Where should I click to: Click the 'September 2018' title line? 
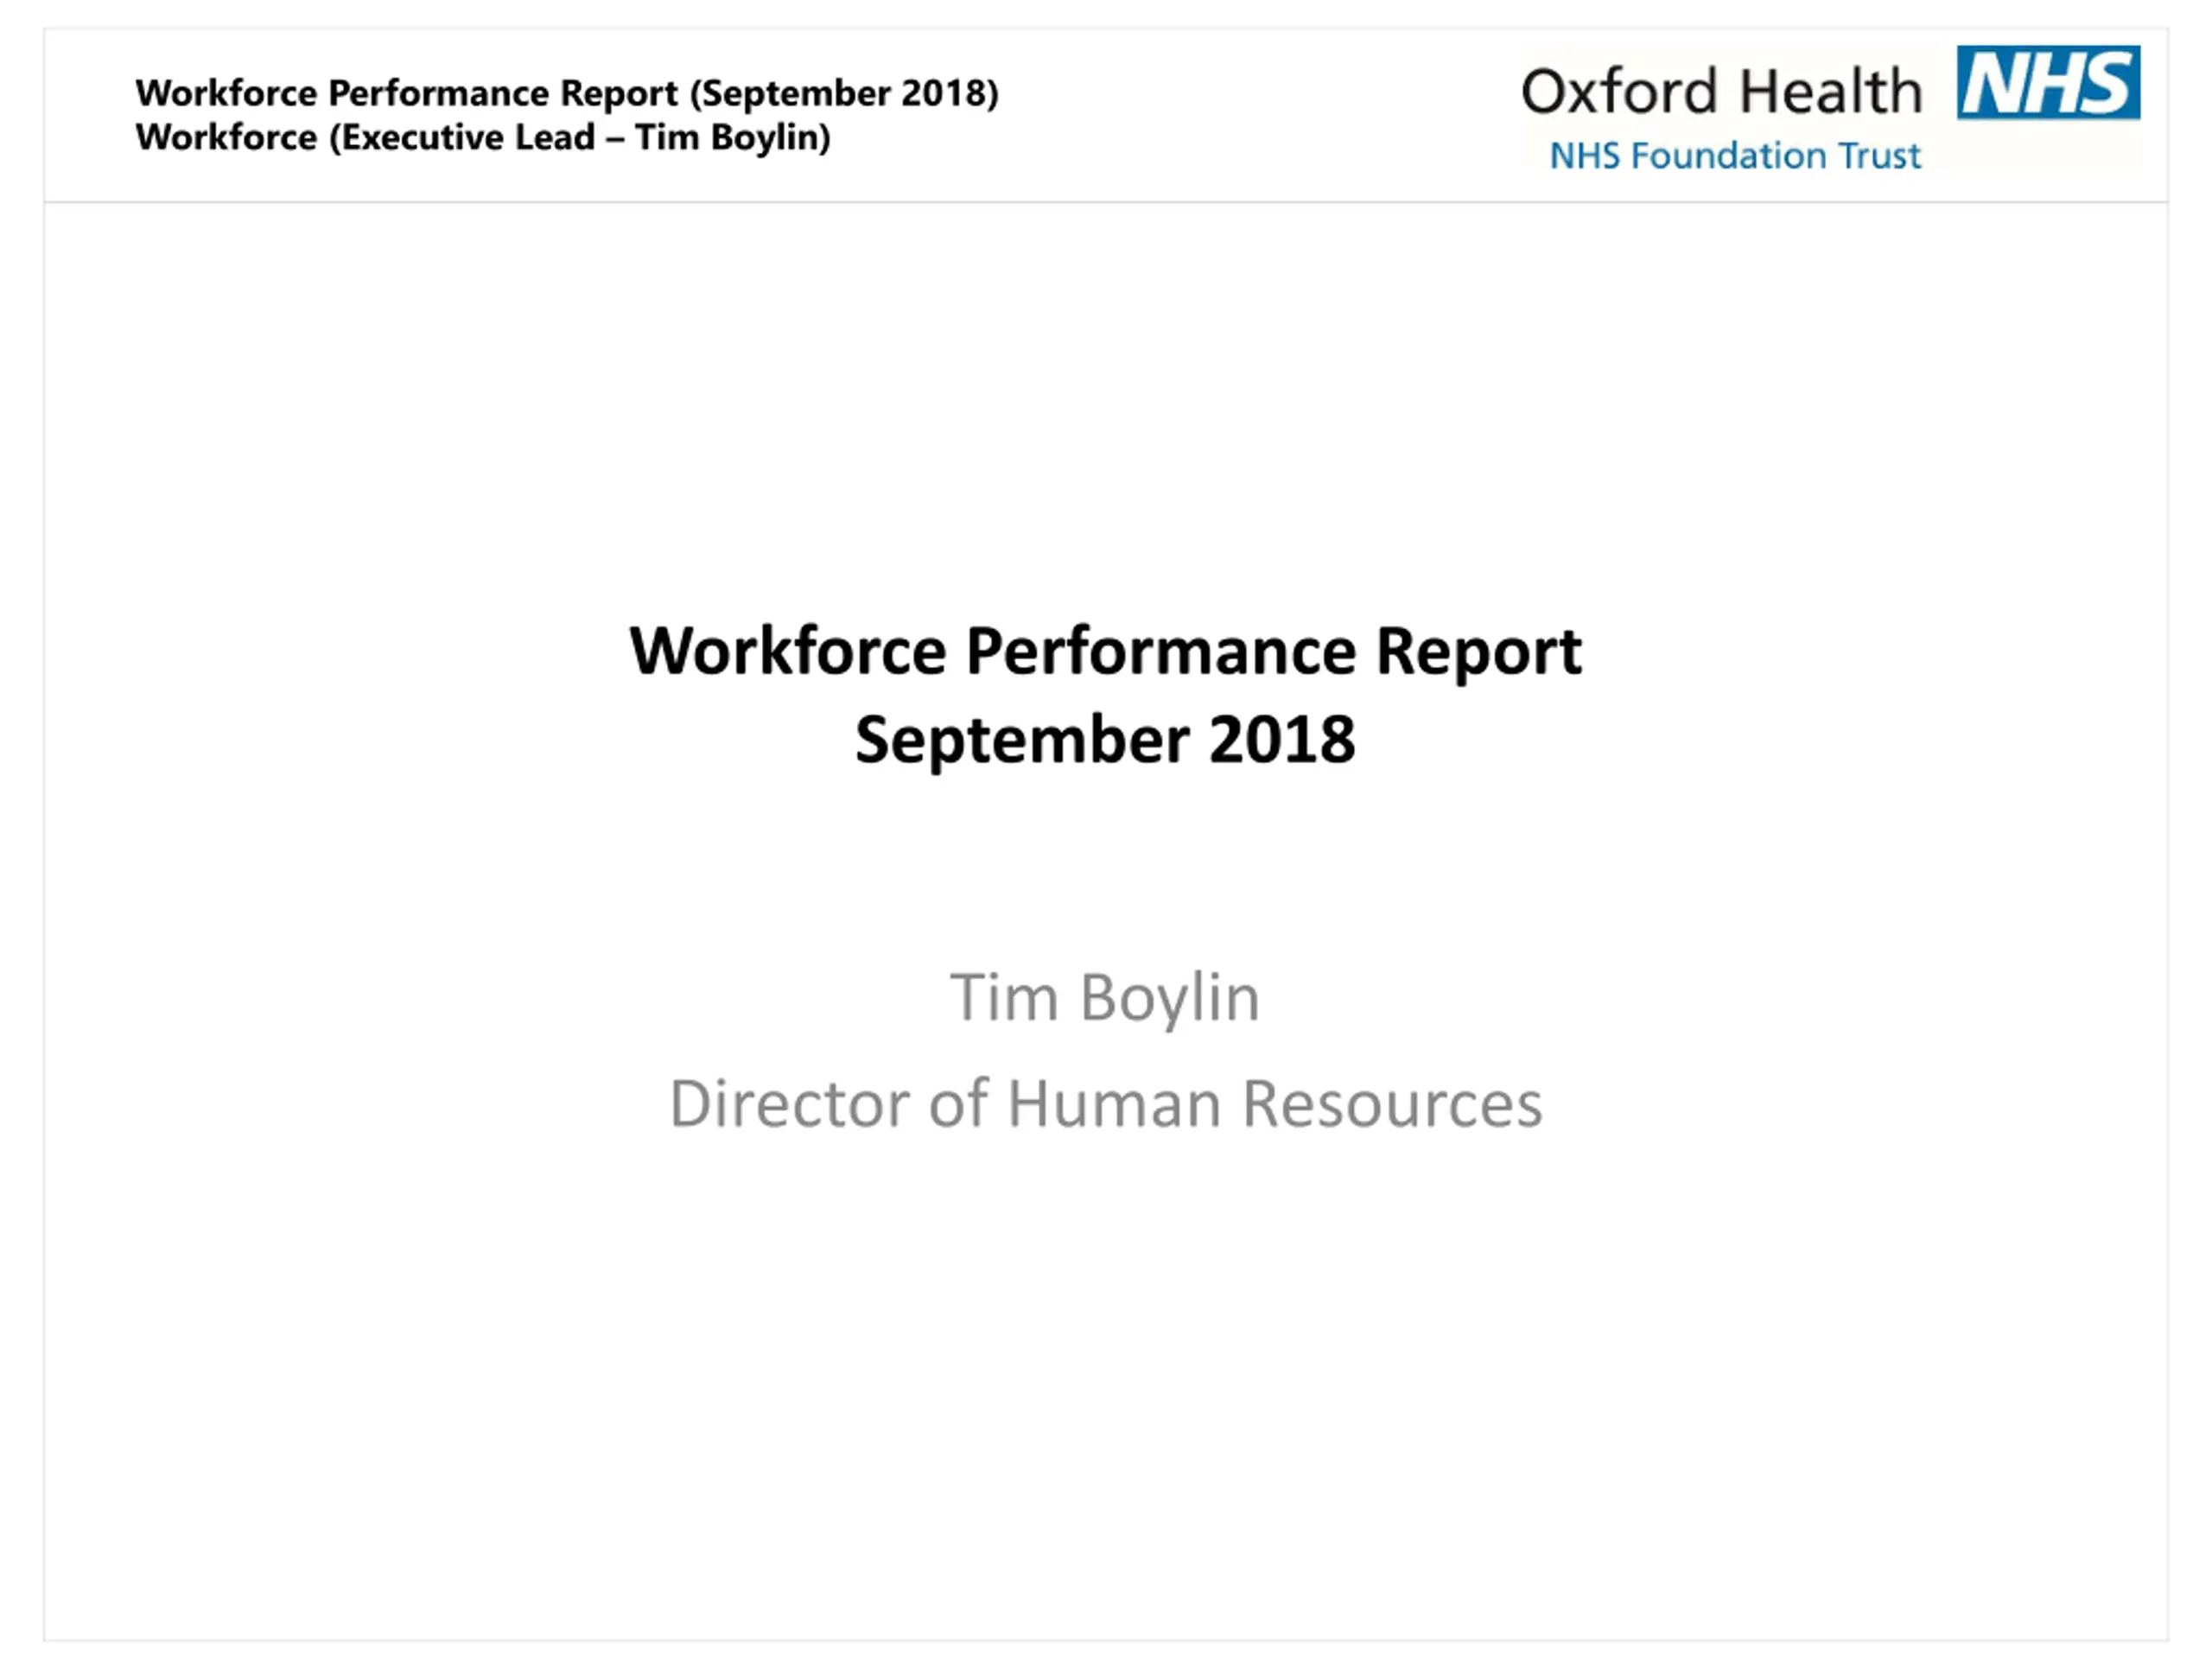pyautogui.click(x=1105, y=740)
